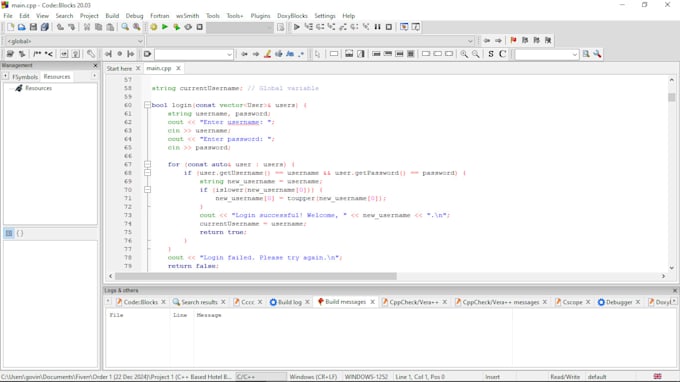This screenshot has height=382, width=680.
Task: Open the Build menu
Action: [x=112, y=16]
